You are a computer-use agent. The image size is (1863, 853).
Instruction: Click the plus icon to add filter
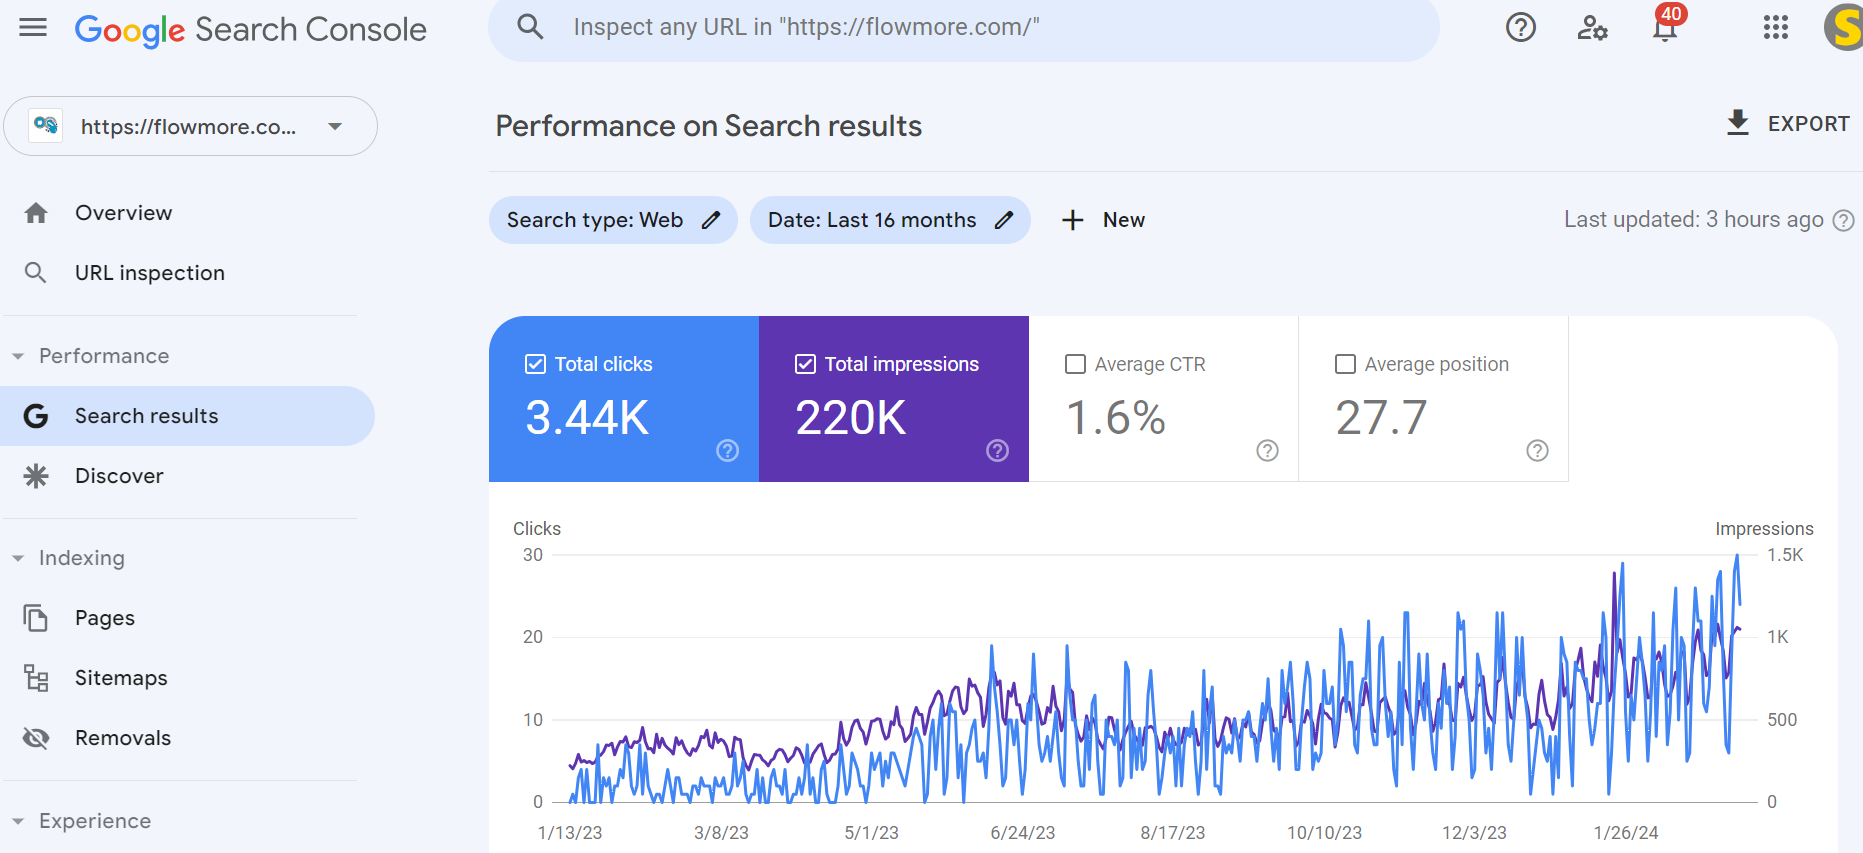click(1072, 220)
